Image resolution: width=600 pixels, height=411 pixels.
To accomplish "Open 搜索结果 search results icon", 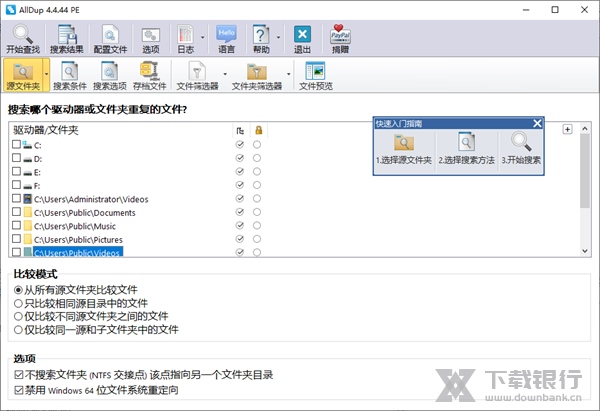I will (67, 39).
